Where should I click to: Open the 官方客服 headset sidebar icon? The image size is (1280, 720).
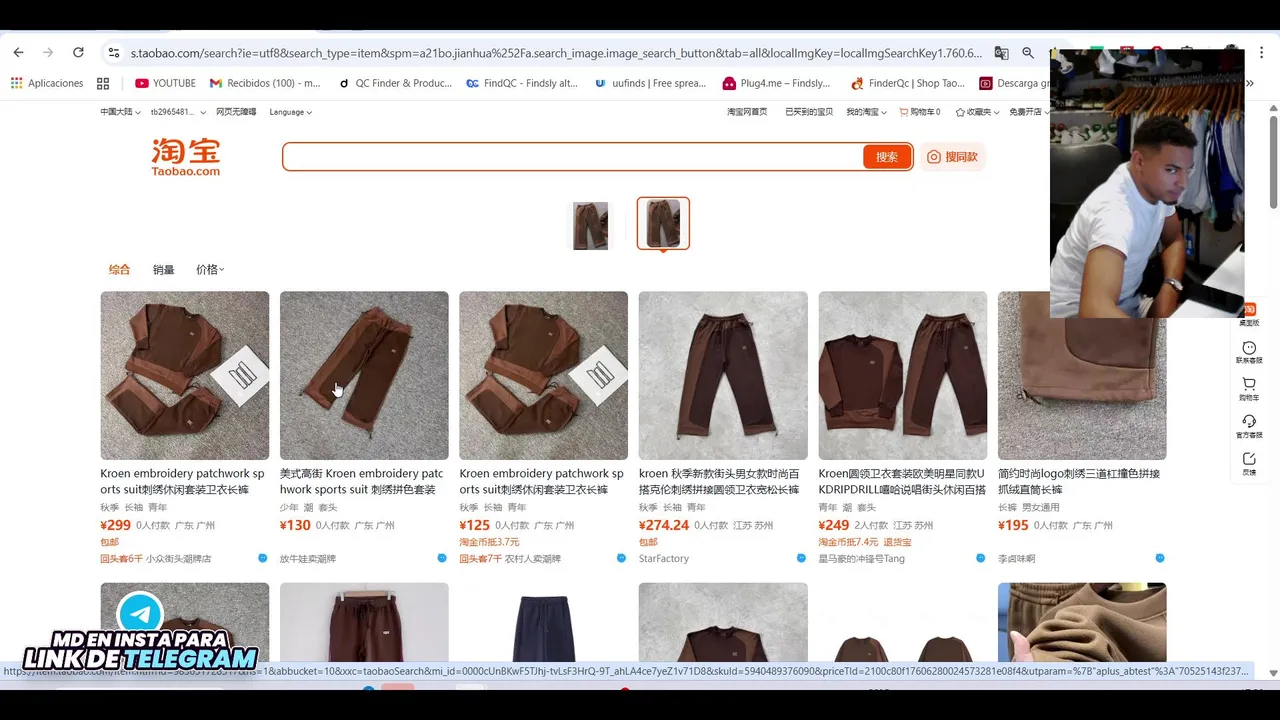pyautogui.click(x=1249, y=427)
